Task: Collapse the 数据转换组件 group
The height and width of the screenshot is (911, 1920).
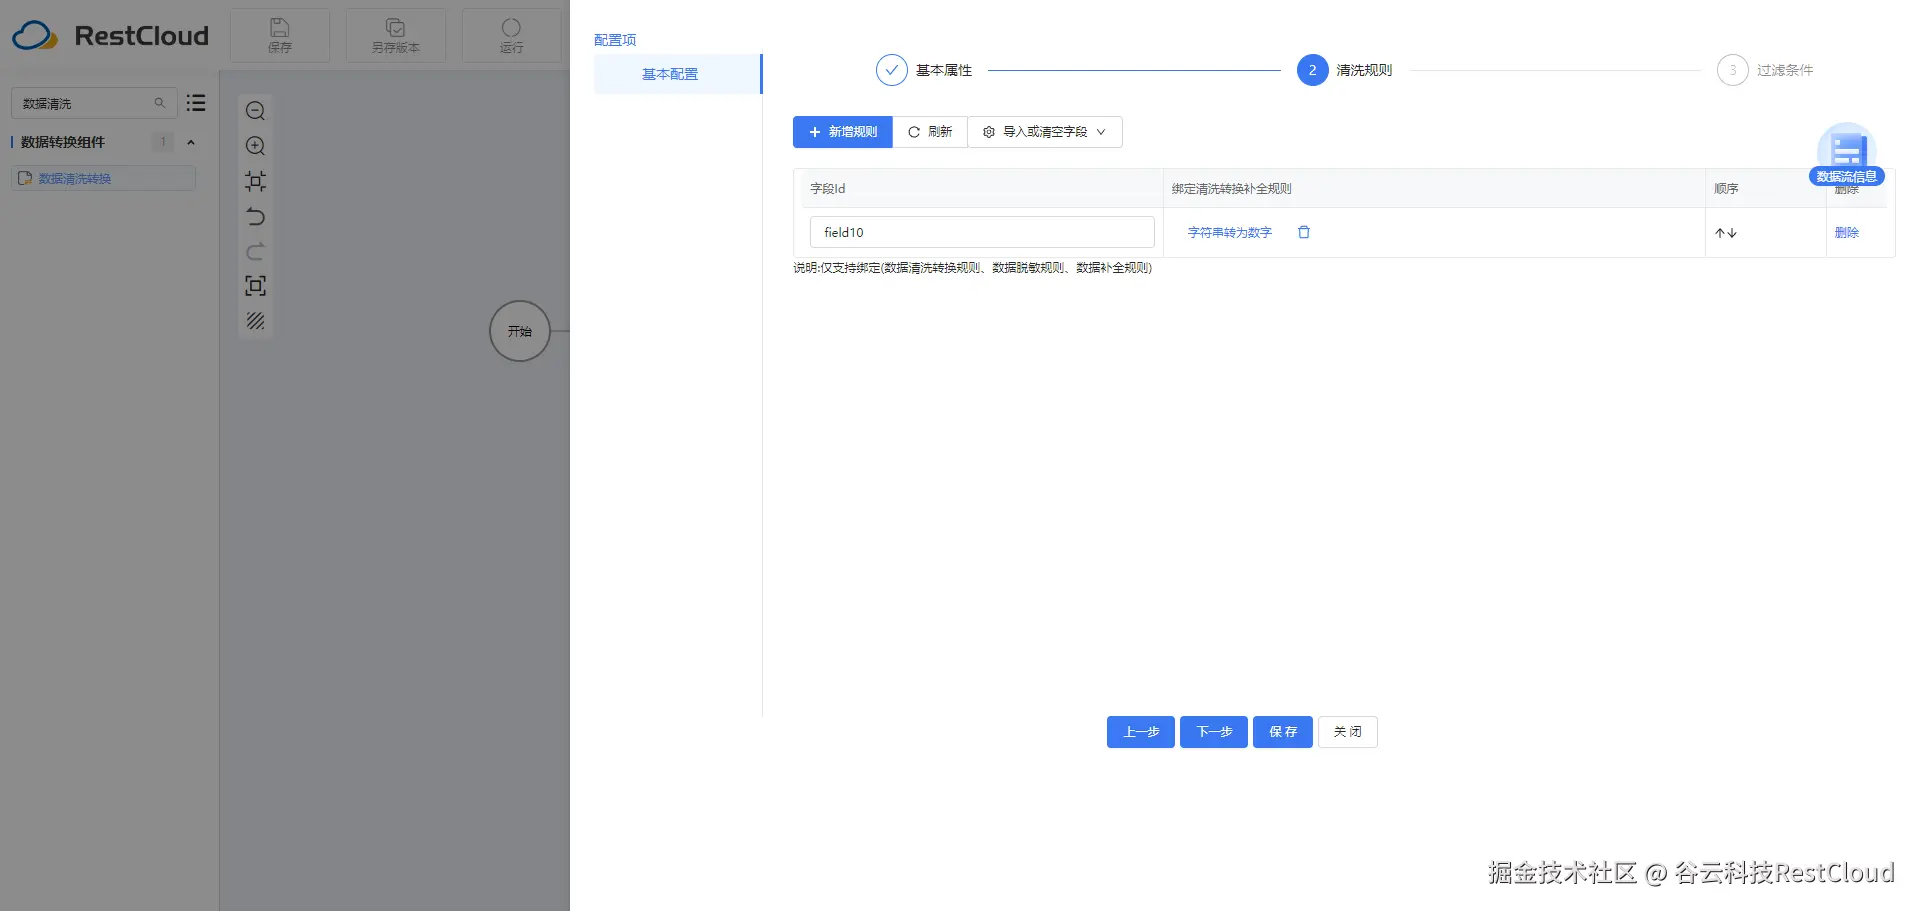Action: (191, 142)
